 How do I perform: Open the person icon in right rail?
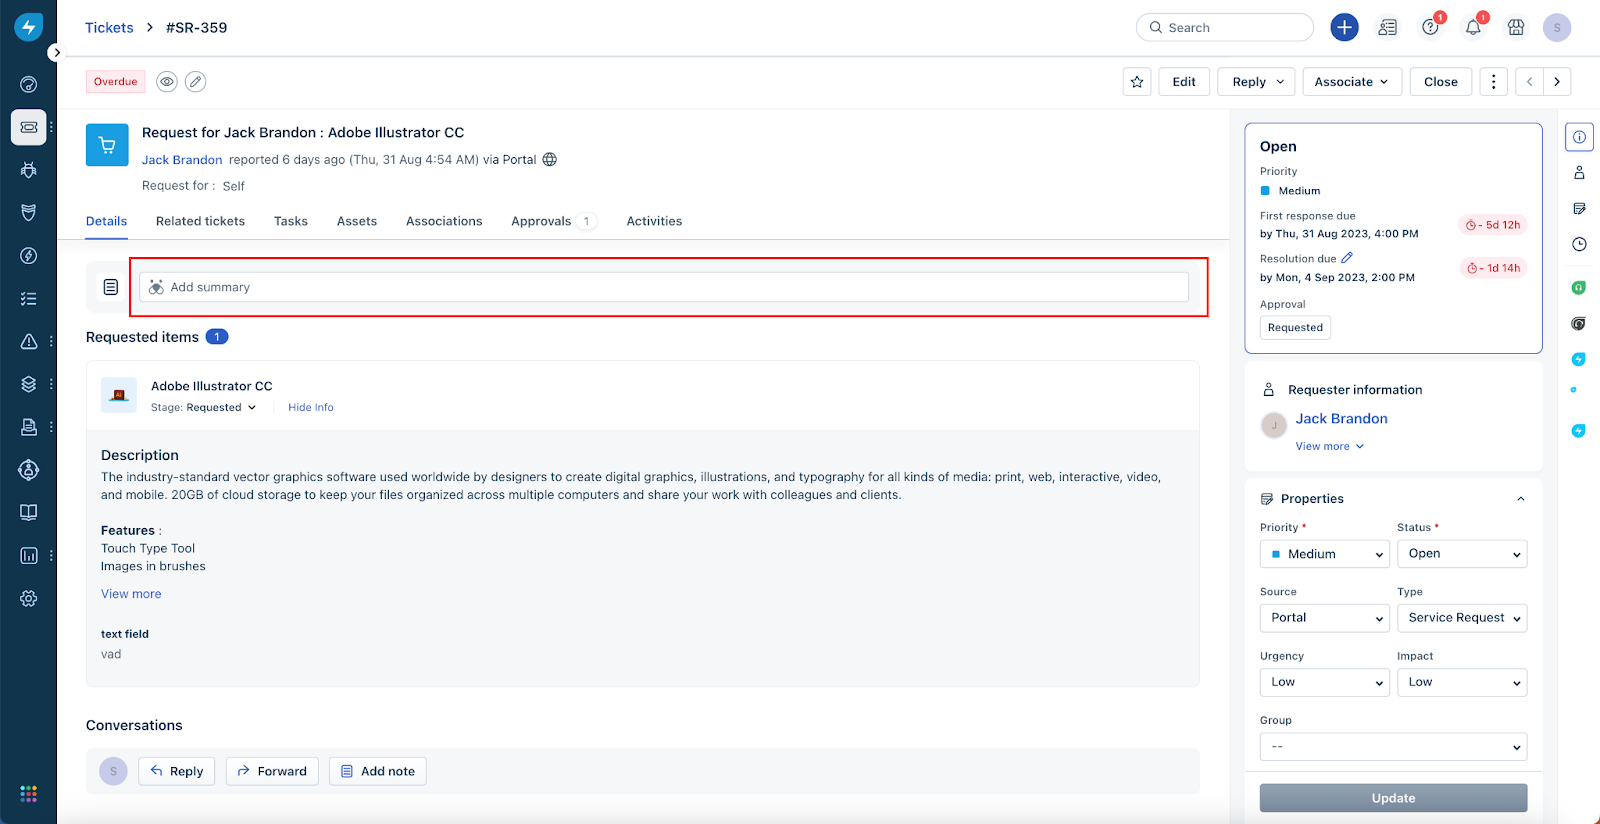(1579, 172)
